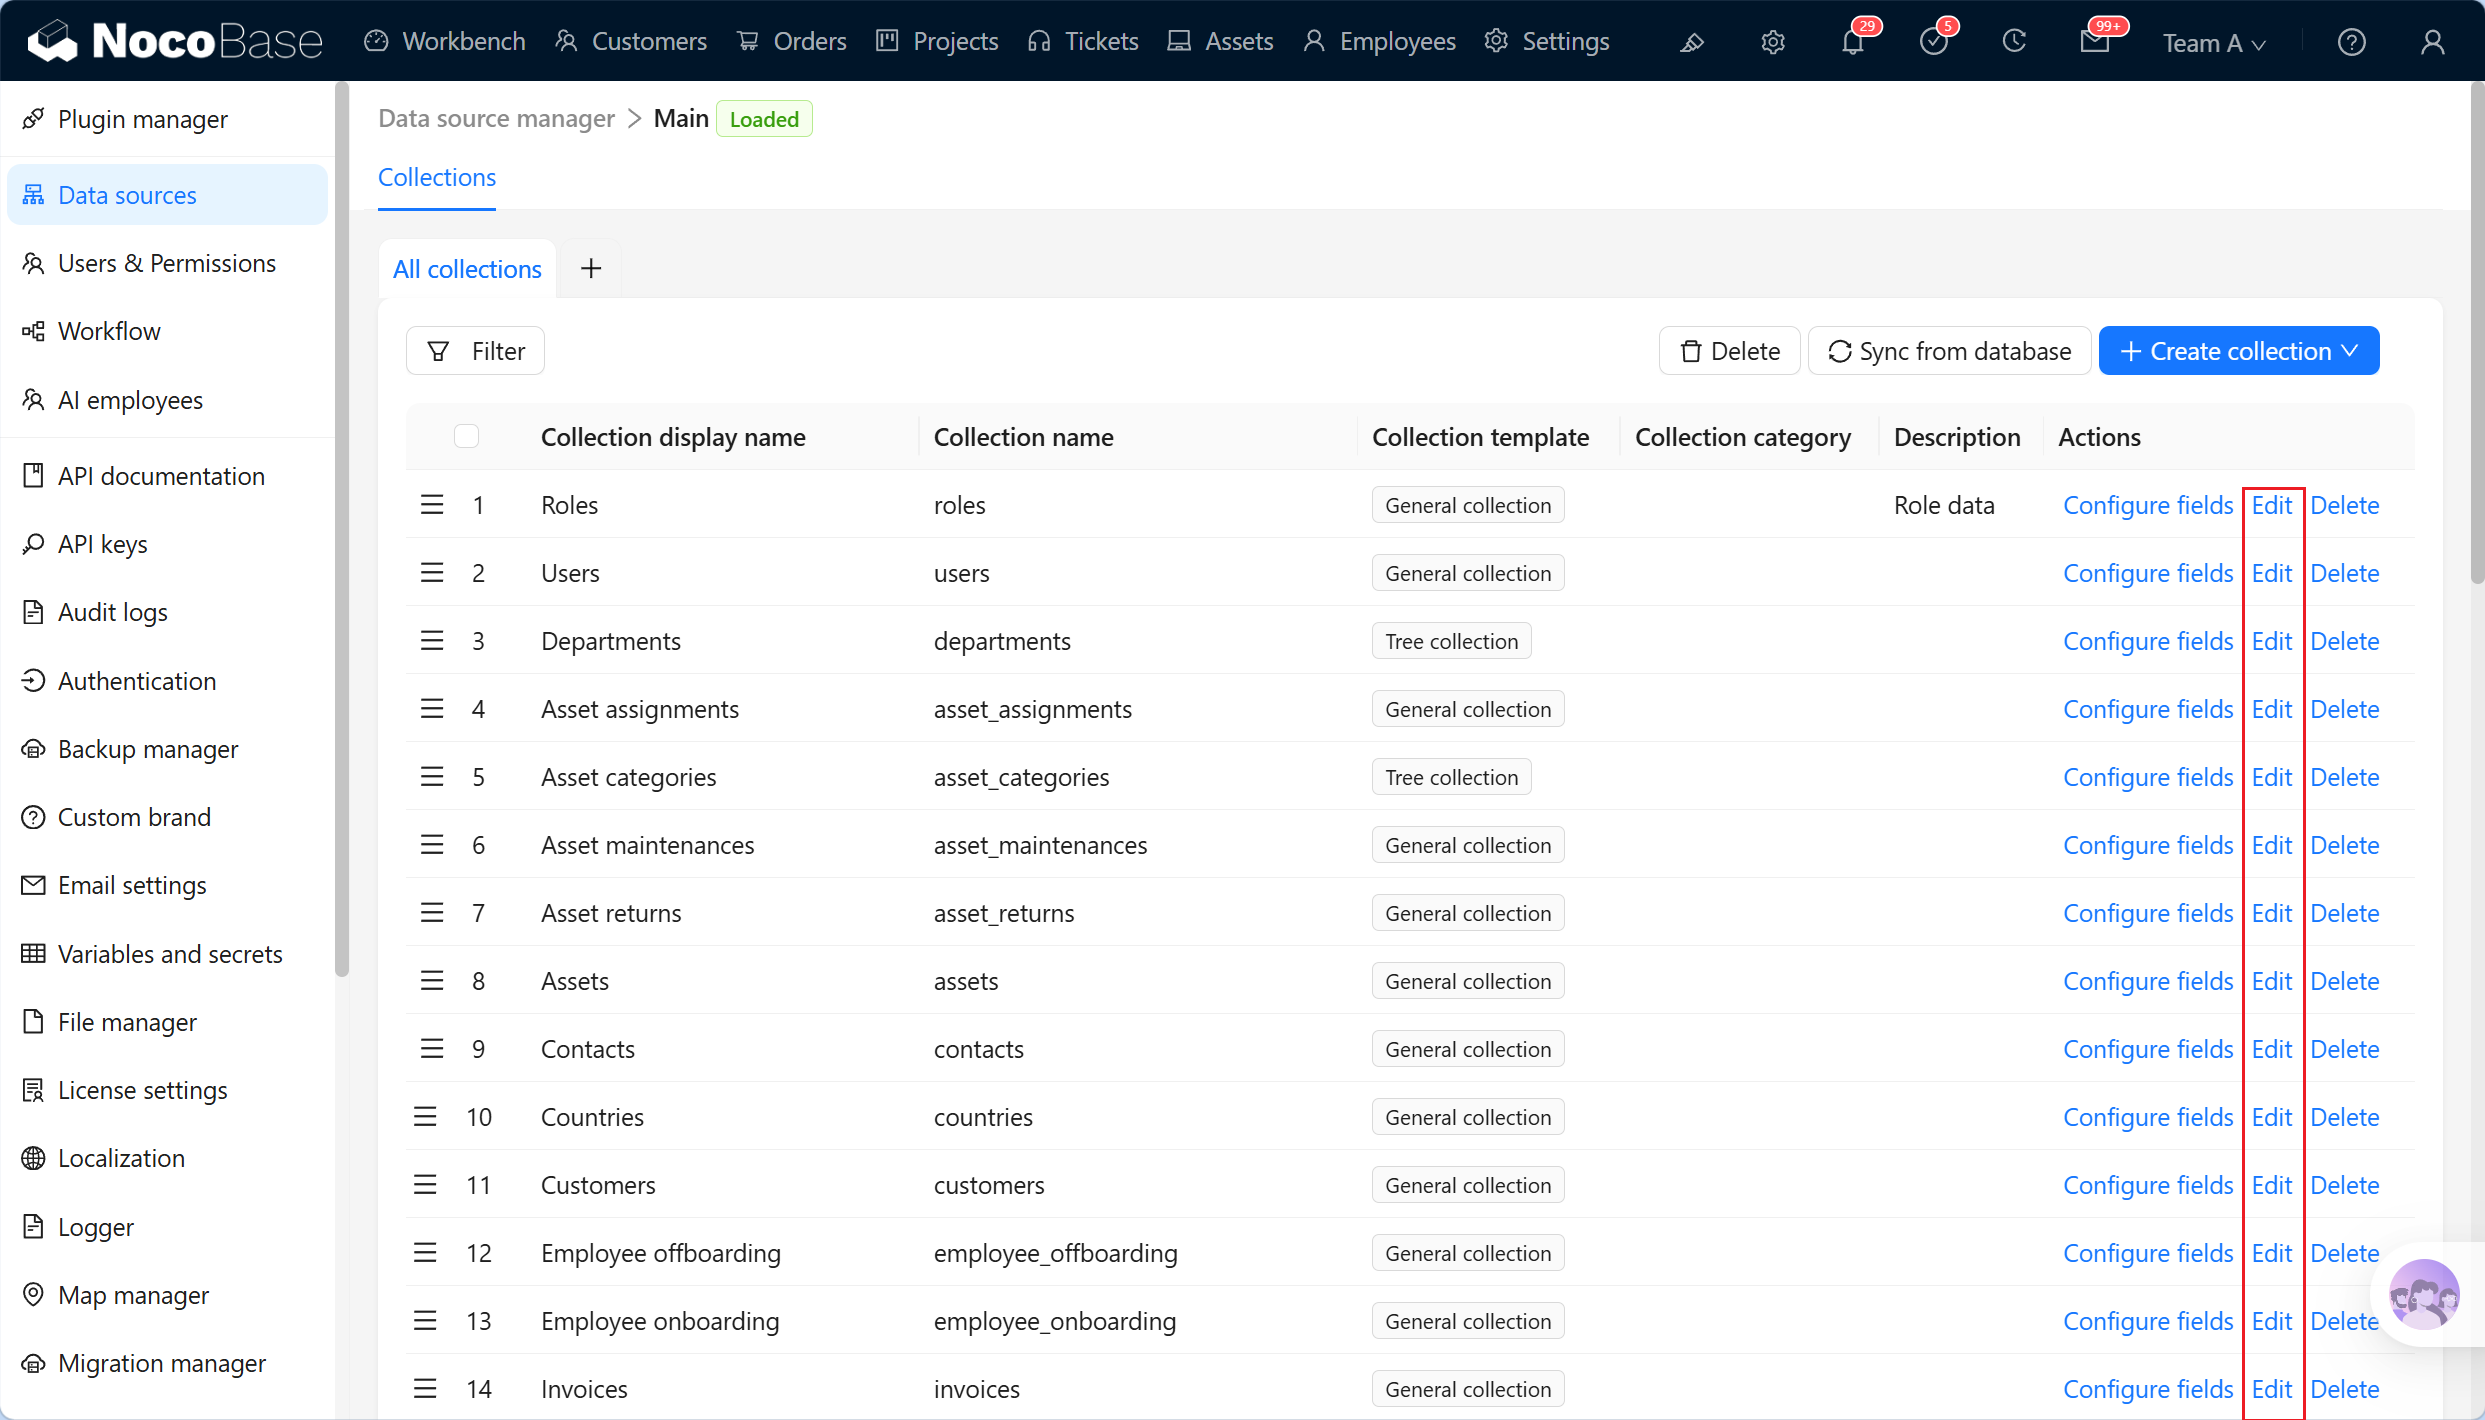This screenshot has width=2485, height=1420.
Task: Click the plugin settings gear icon in header
Action: (x=1773, y=42)
